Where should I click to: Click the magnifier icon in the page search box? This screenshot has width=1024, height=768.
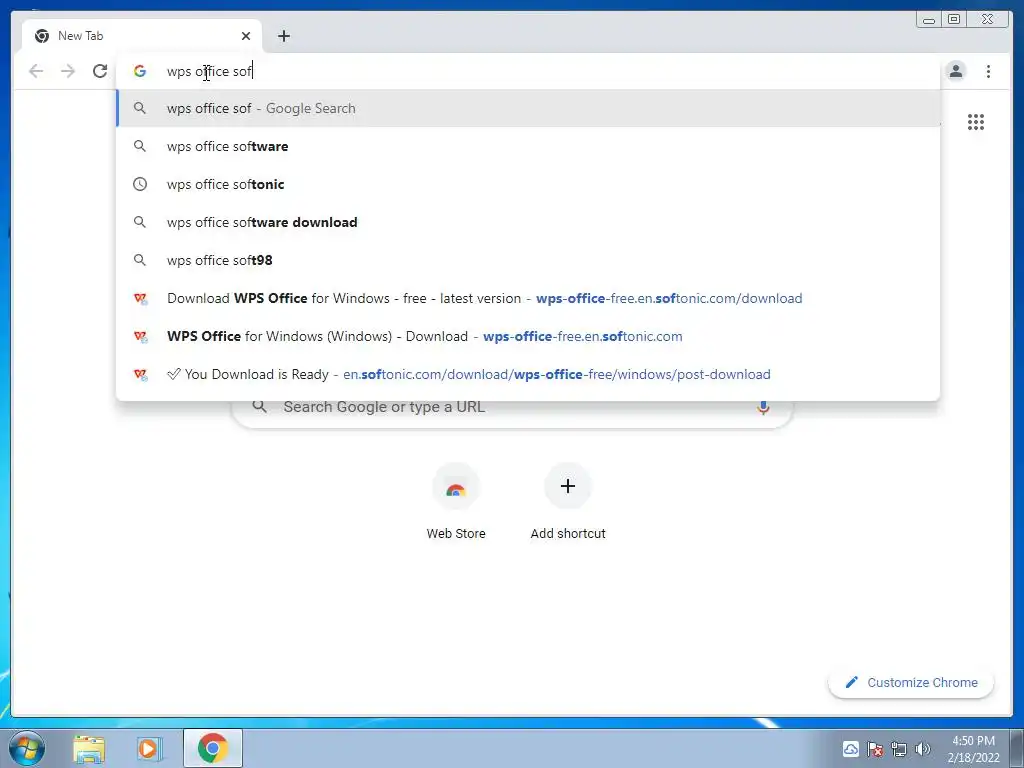[259, 407]
